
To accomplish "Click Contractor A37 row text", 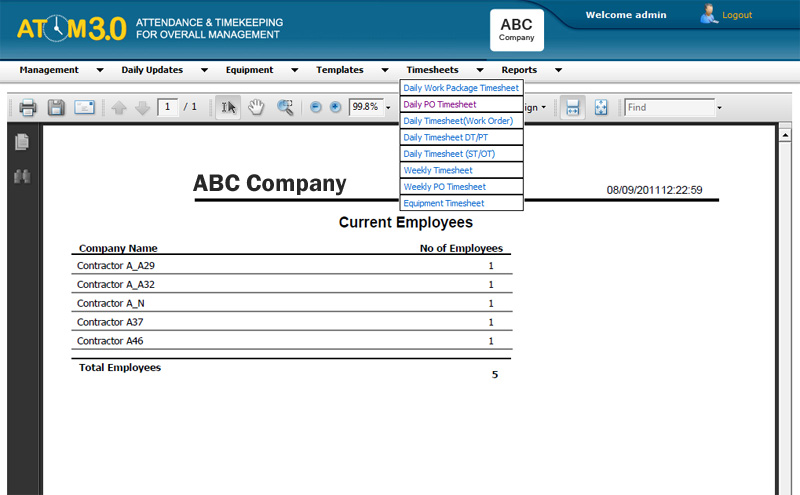I will tap(110, 322).
